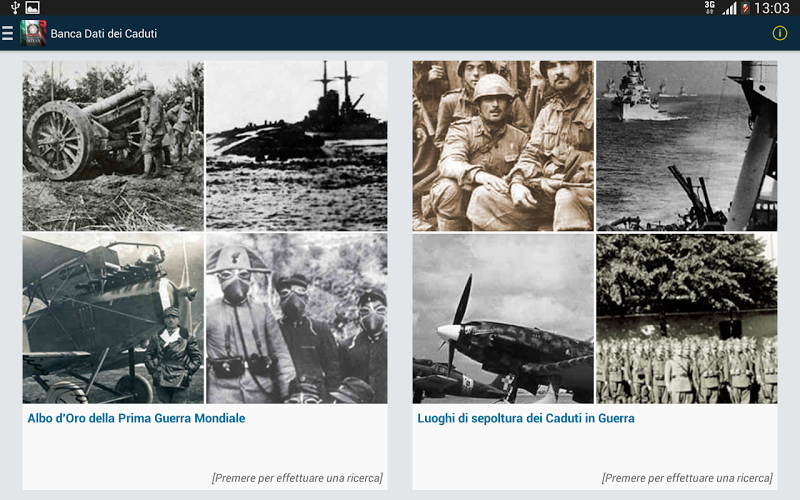Open the hamburger navigation menu
The image size is (800, 500).
tap(7, 33)
